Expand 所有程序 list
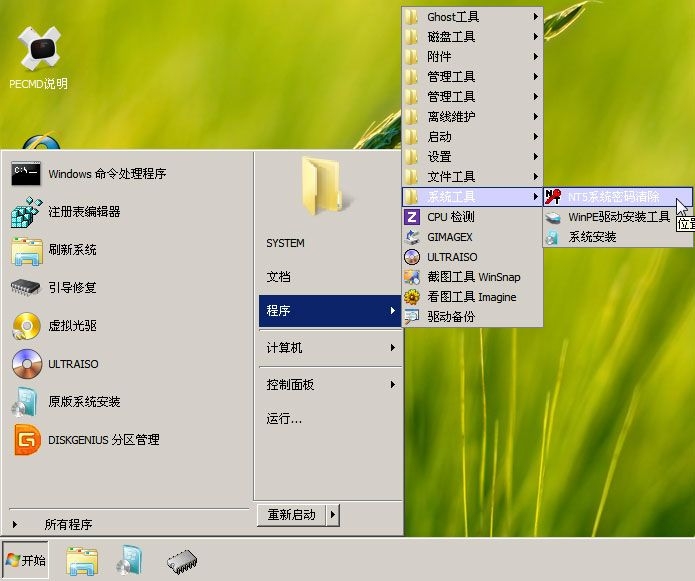 [x=68, y=524]
